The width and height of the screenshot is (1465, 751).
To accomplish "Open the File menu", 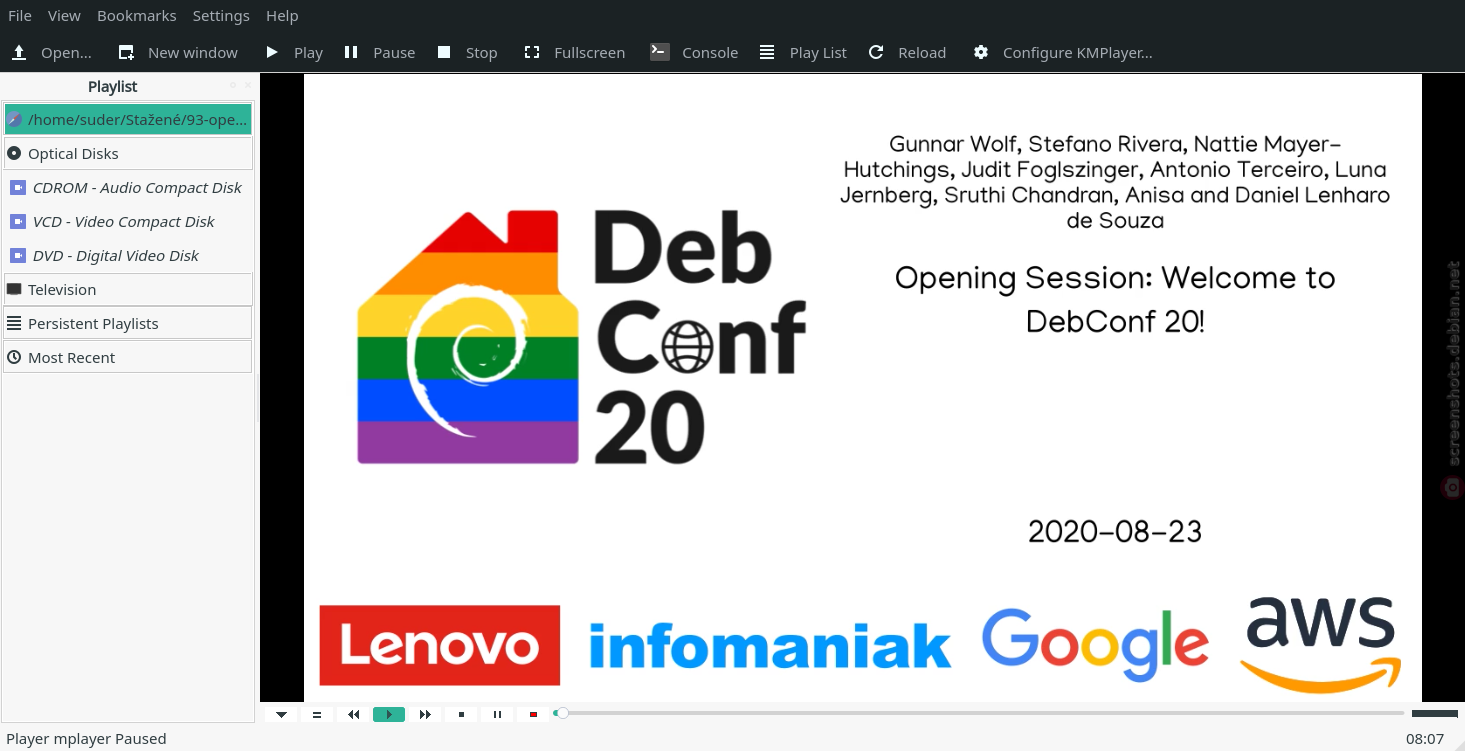I will [20, 16].
